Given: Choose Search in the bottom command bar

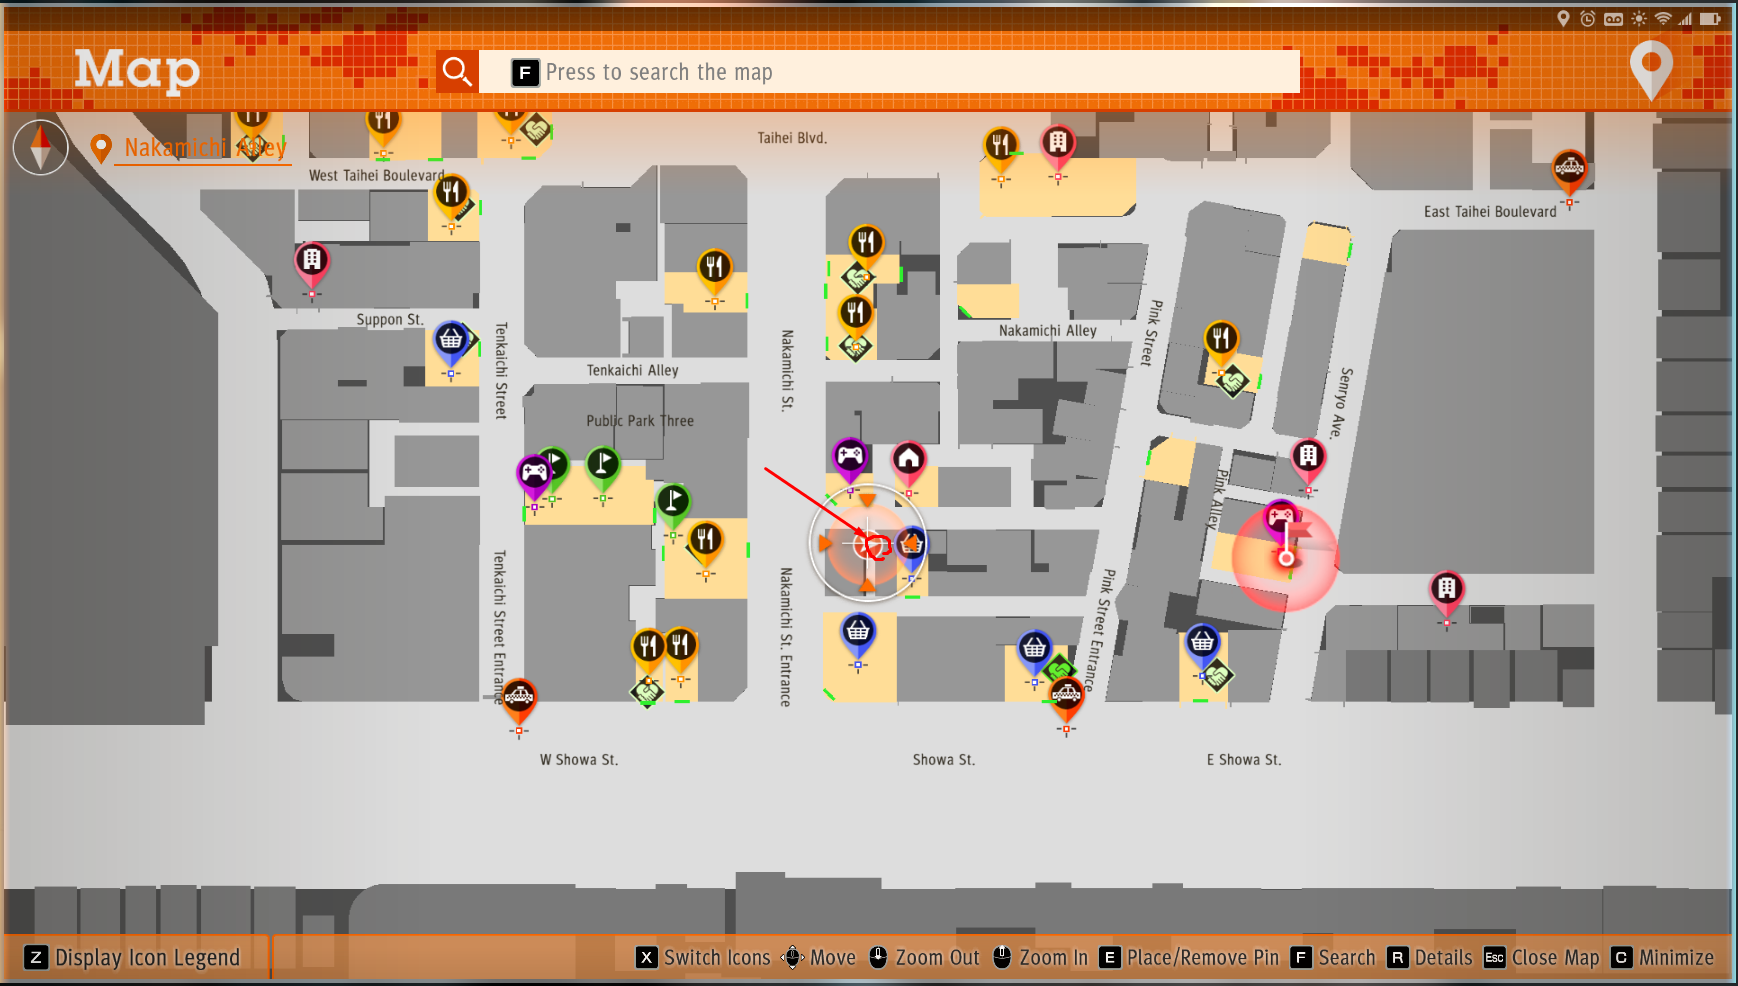Looking at the screenshot, I should (1333, 958).
